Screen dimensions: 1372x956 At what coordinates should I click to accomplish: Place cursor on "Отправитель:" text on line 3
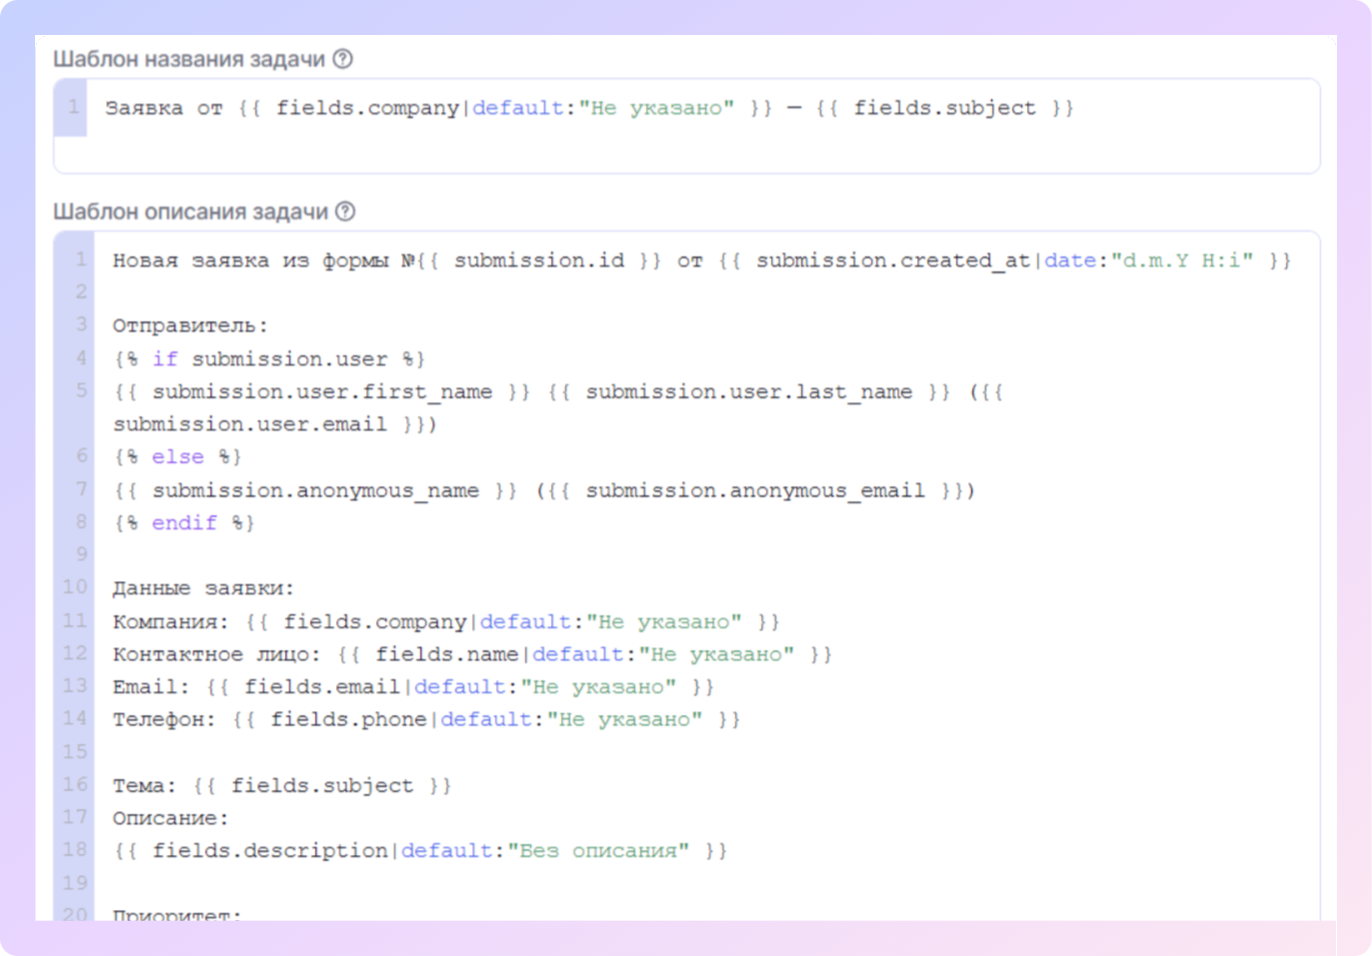(x=190, y=326)
